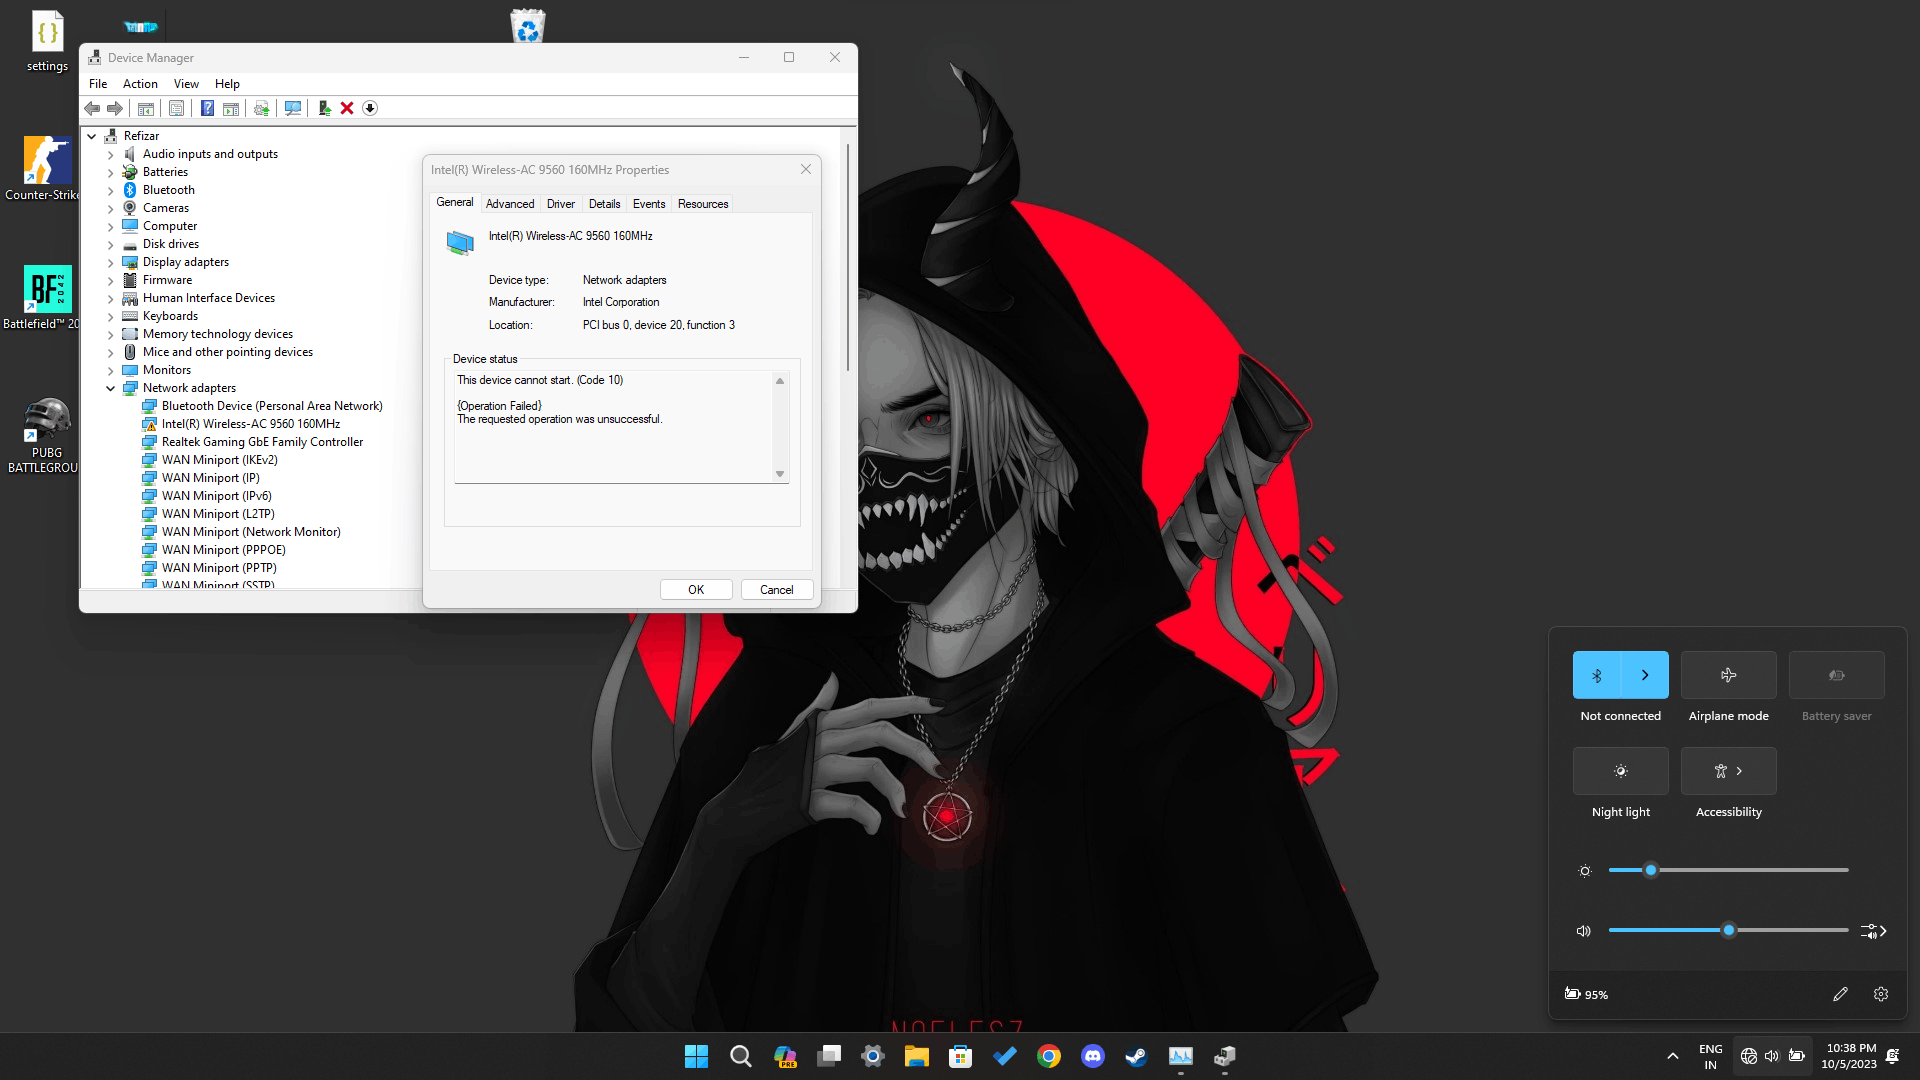
Task: Click the Back navigation arrow in Device Manager
Action: point(93,108)
